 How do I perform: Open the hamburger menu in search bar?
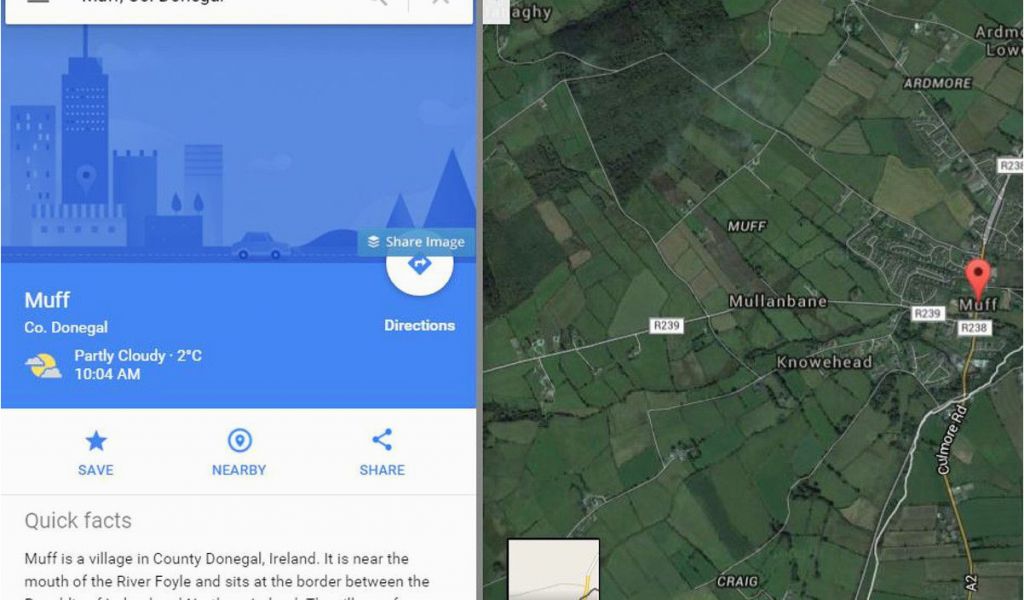[38, 2]
